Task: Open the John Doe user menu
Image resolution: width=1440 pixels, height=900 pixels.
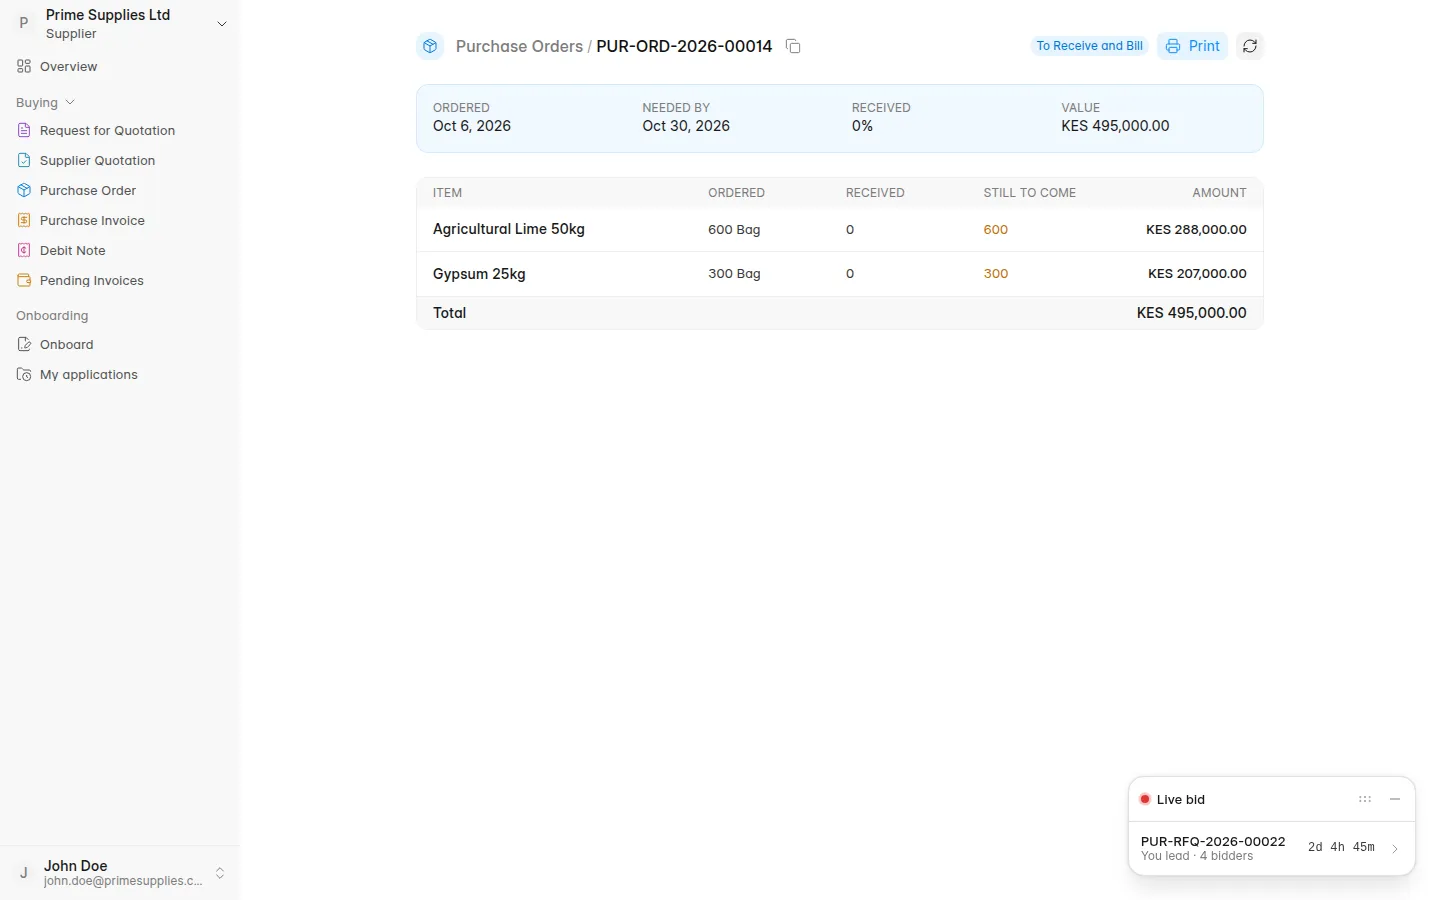Action: pos(120,873)
